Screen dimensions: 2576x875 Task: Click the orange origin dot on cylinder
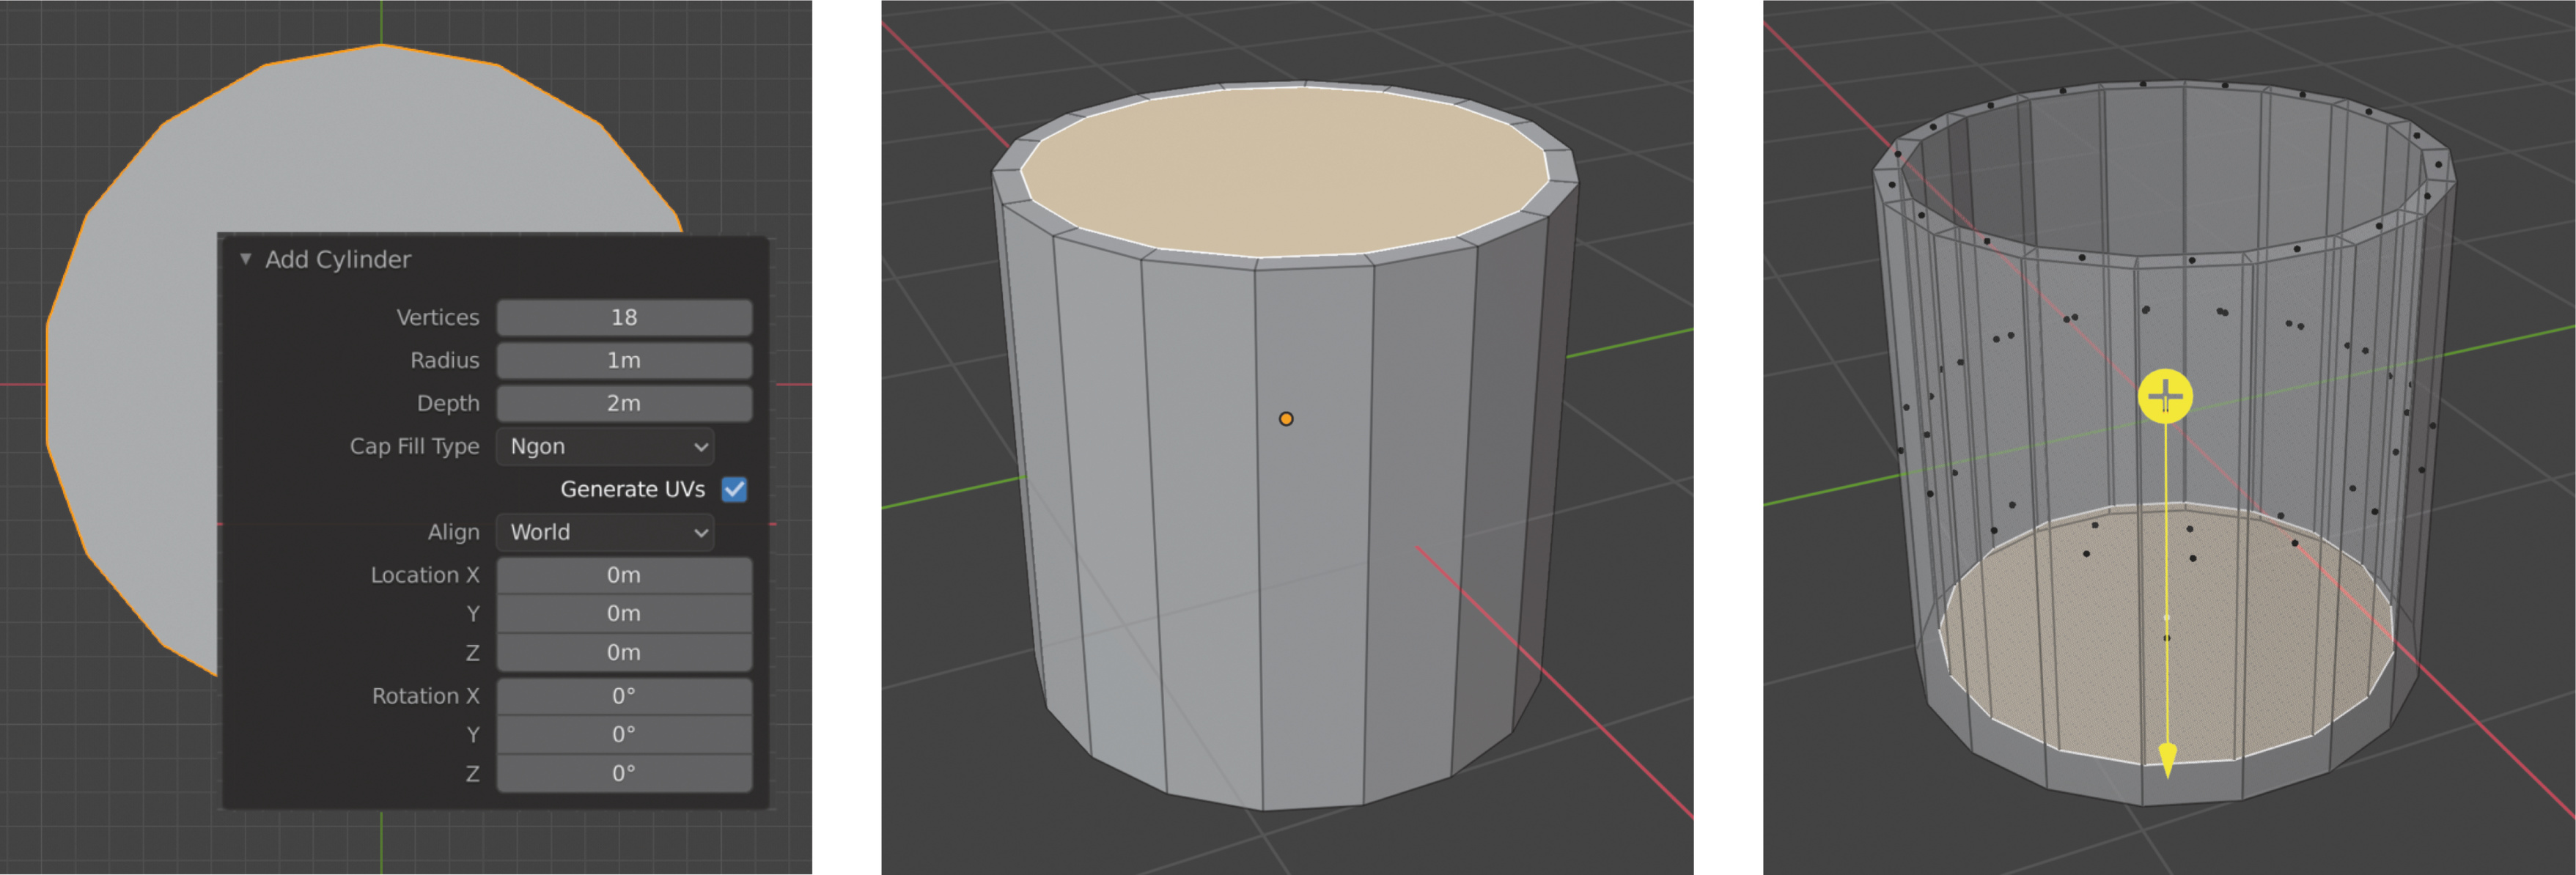point(1286,419)
